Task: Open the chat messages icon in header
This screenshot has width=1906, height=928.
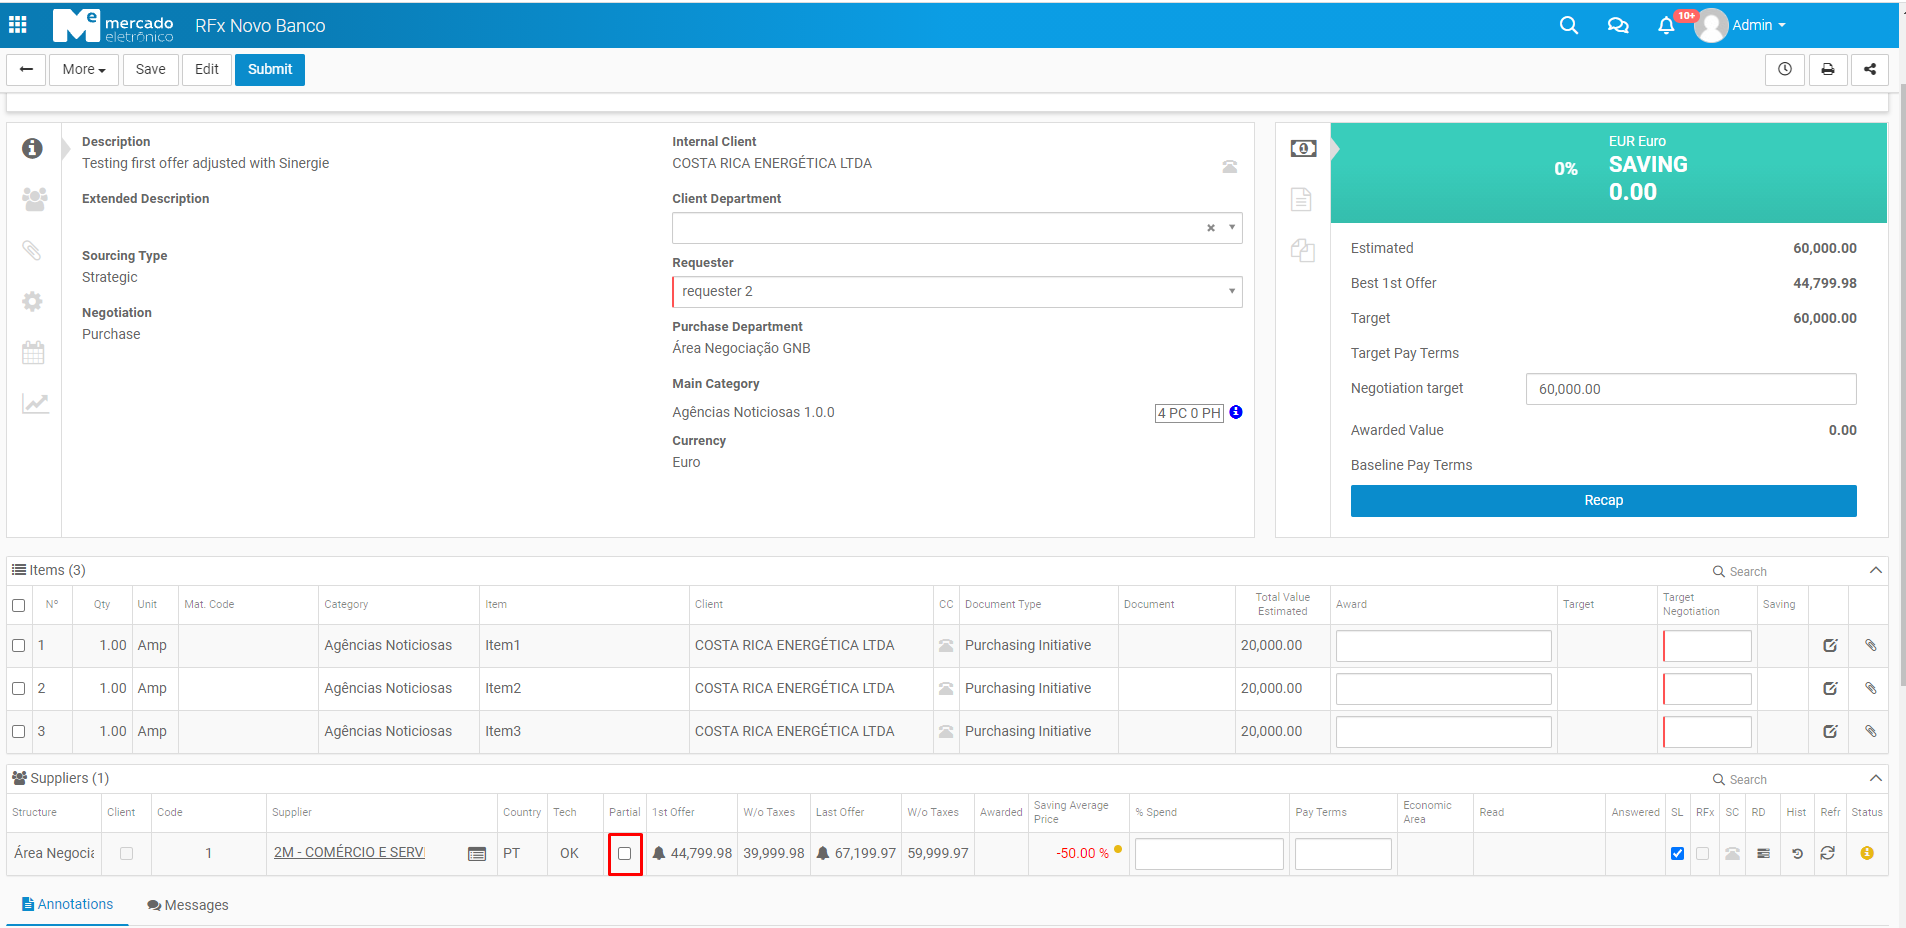Action: [1617, 26]
